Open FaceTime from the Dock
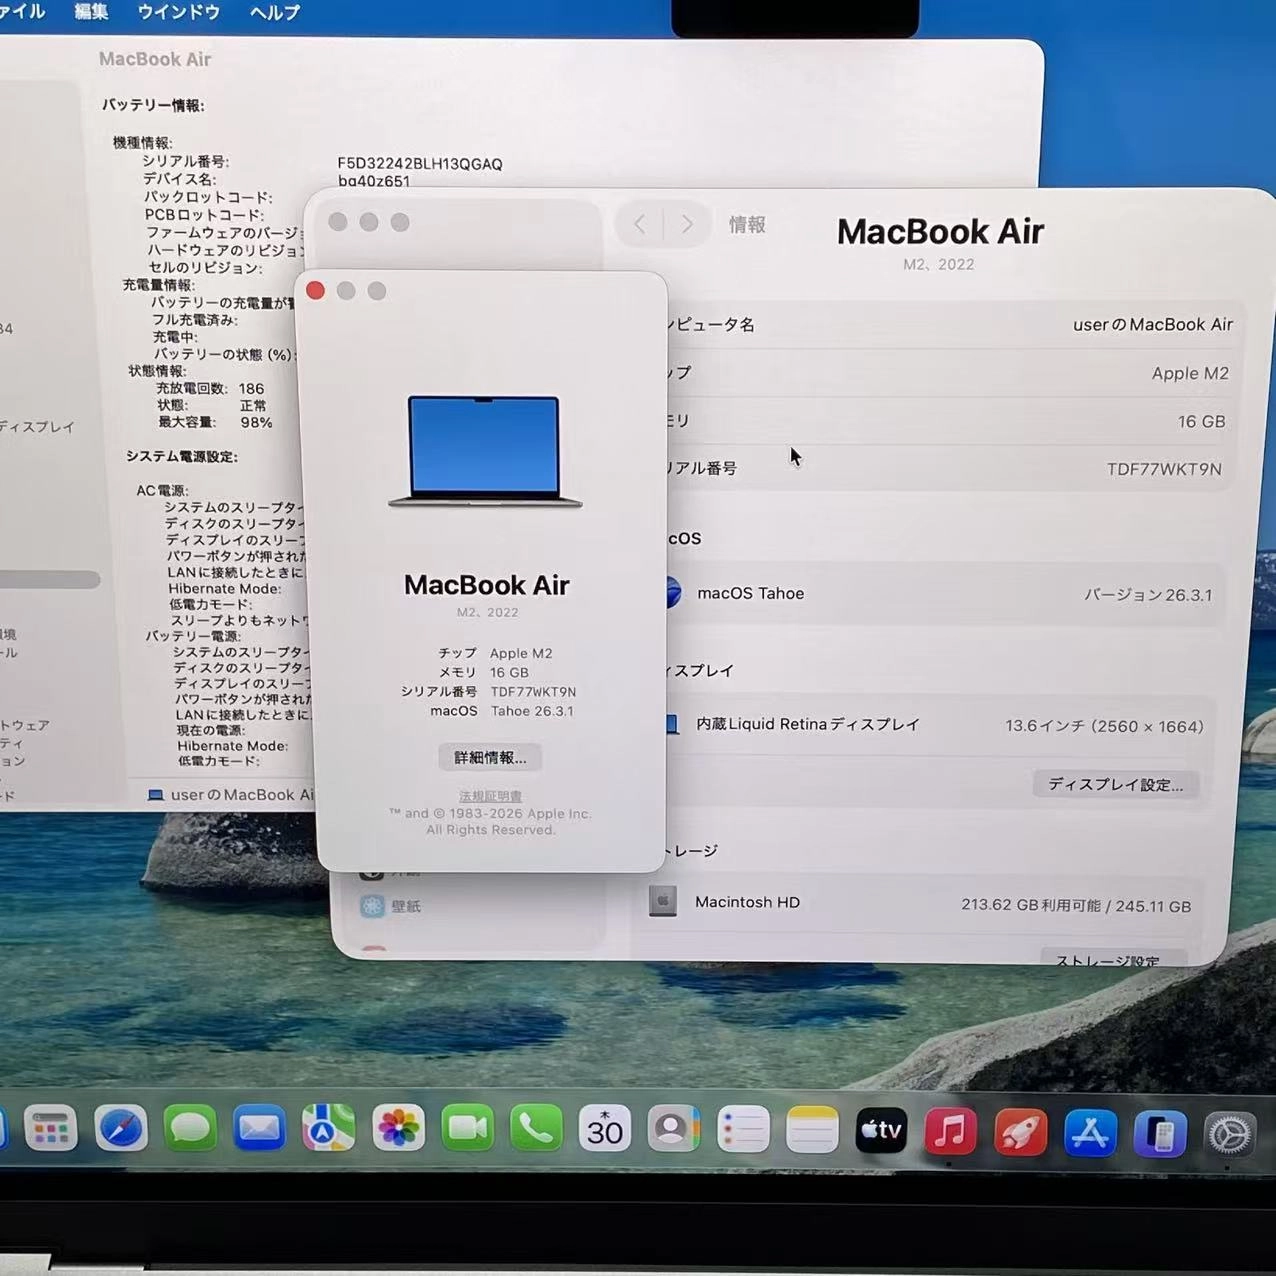Screen dimensions: 1276x1276 467,1130
